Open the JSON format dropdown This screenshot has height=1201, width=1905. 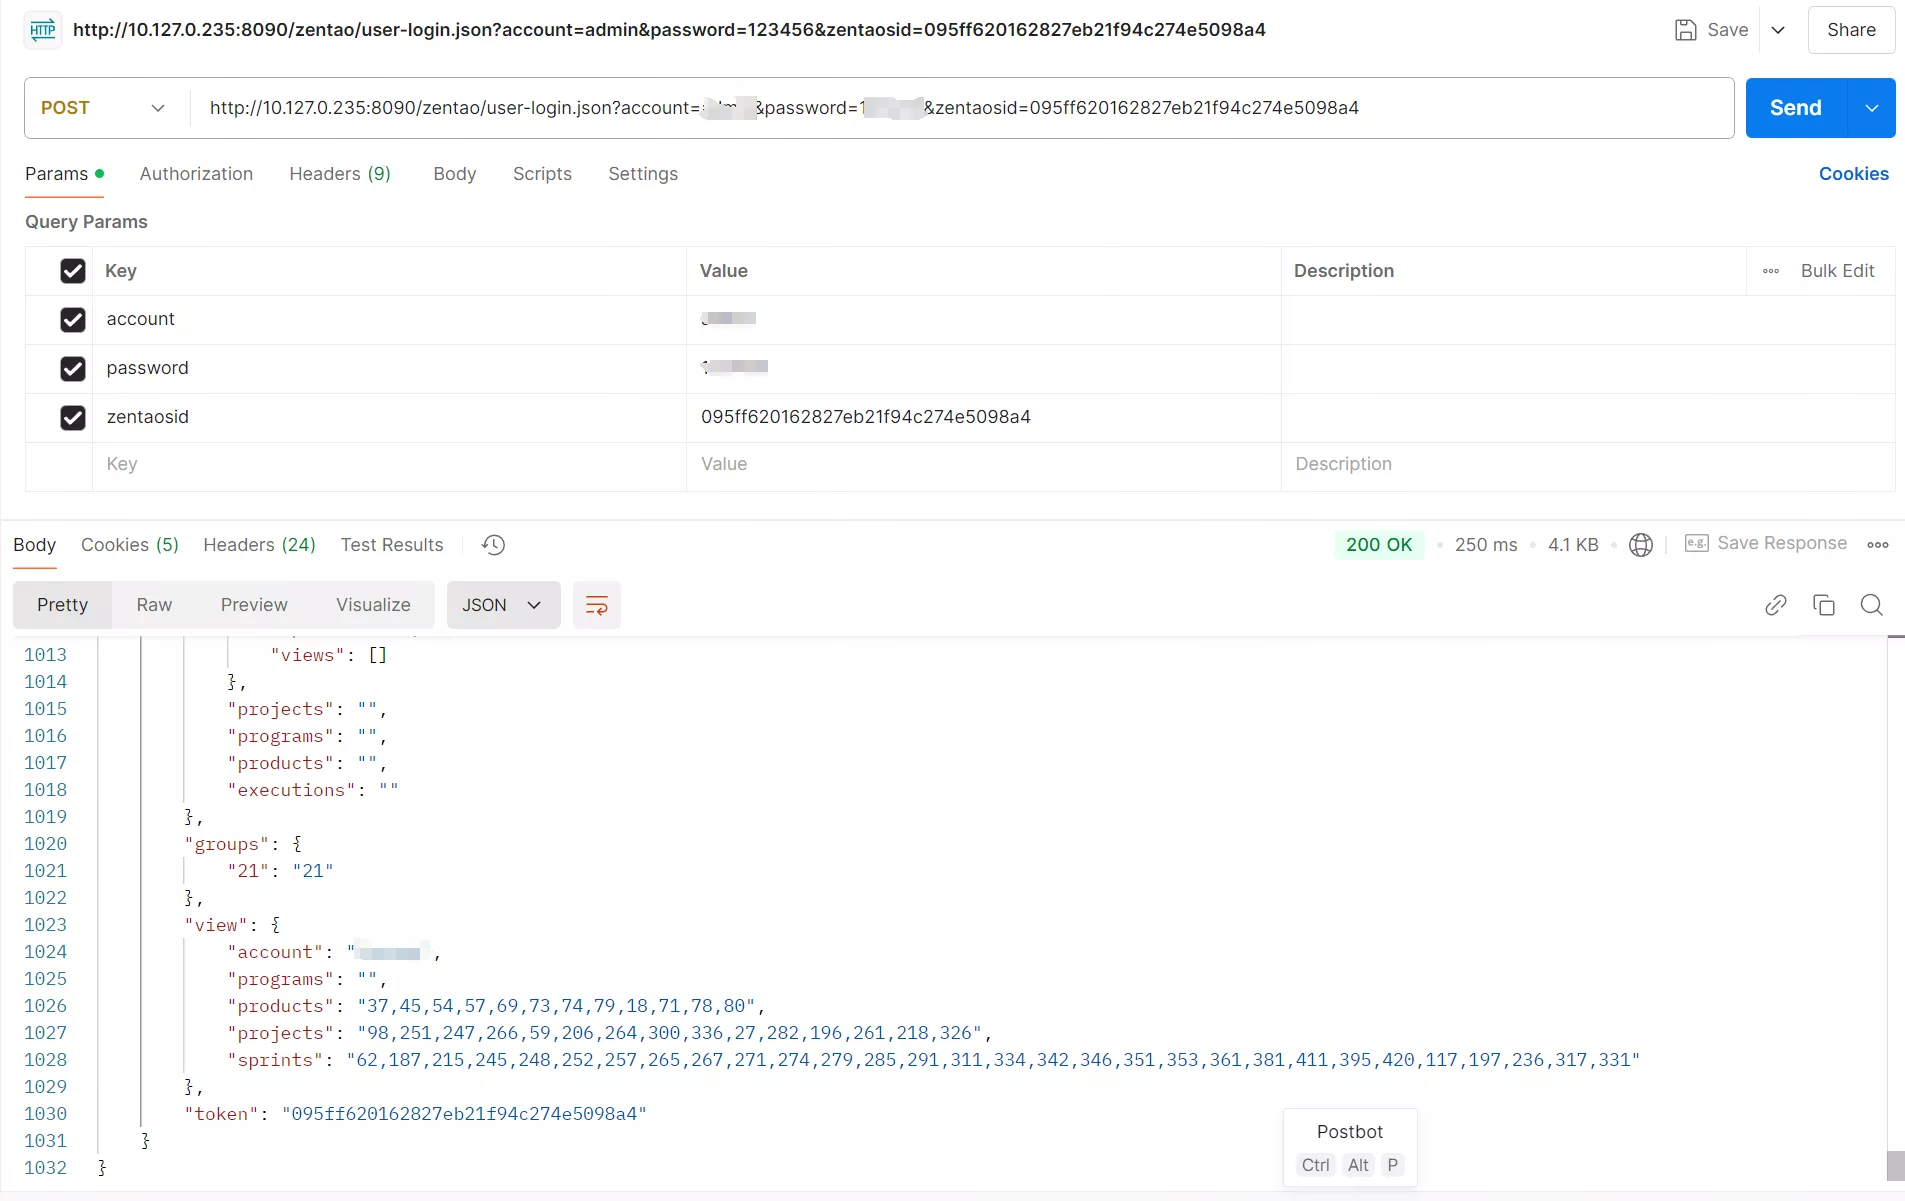click(503, 605)
